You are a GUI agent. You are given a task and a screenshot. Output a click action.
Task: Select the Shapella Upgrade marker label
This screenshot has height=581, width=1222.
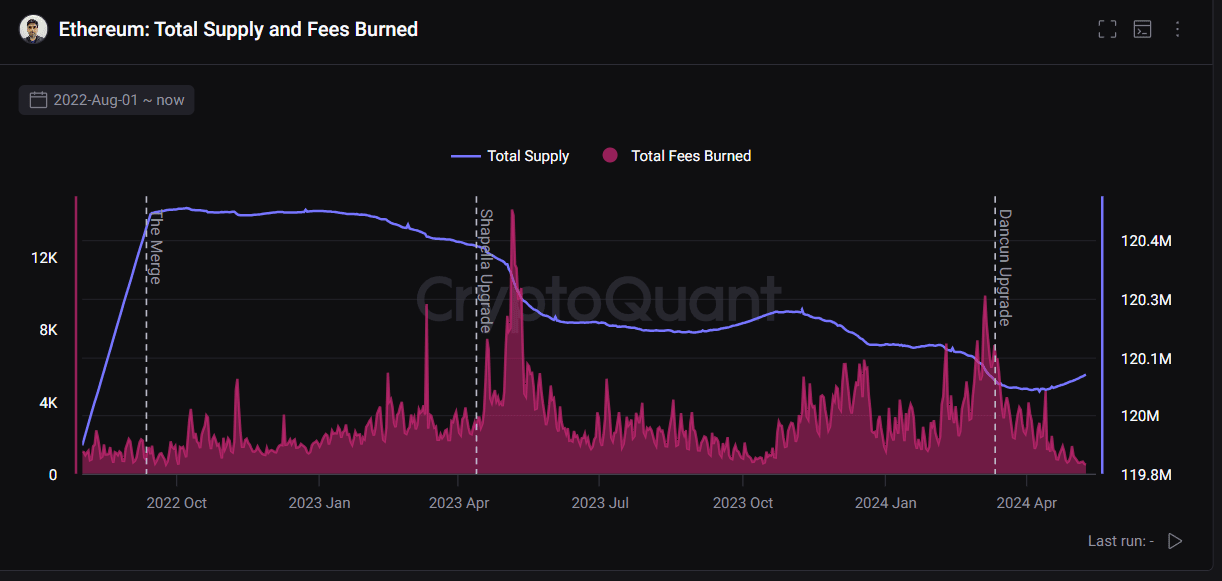[485, 270]
